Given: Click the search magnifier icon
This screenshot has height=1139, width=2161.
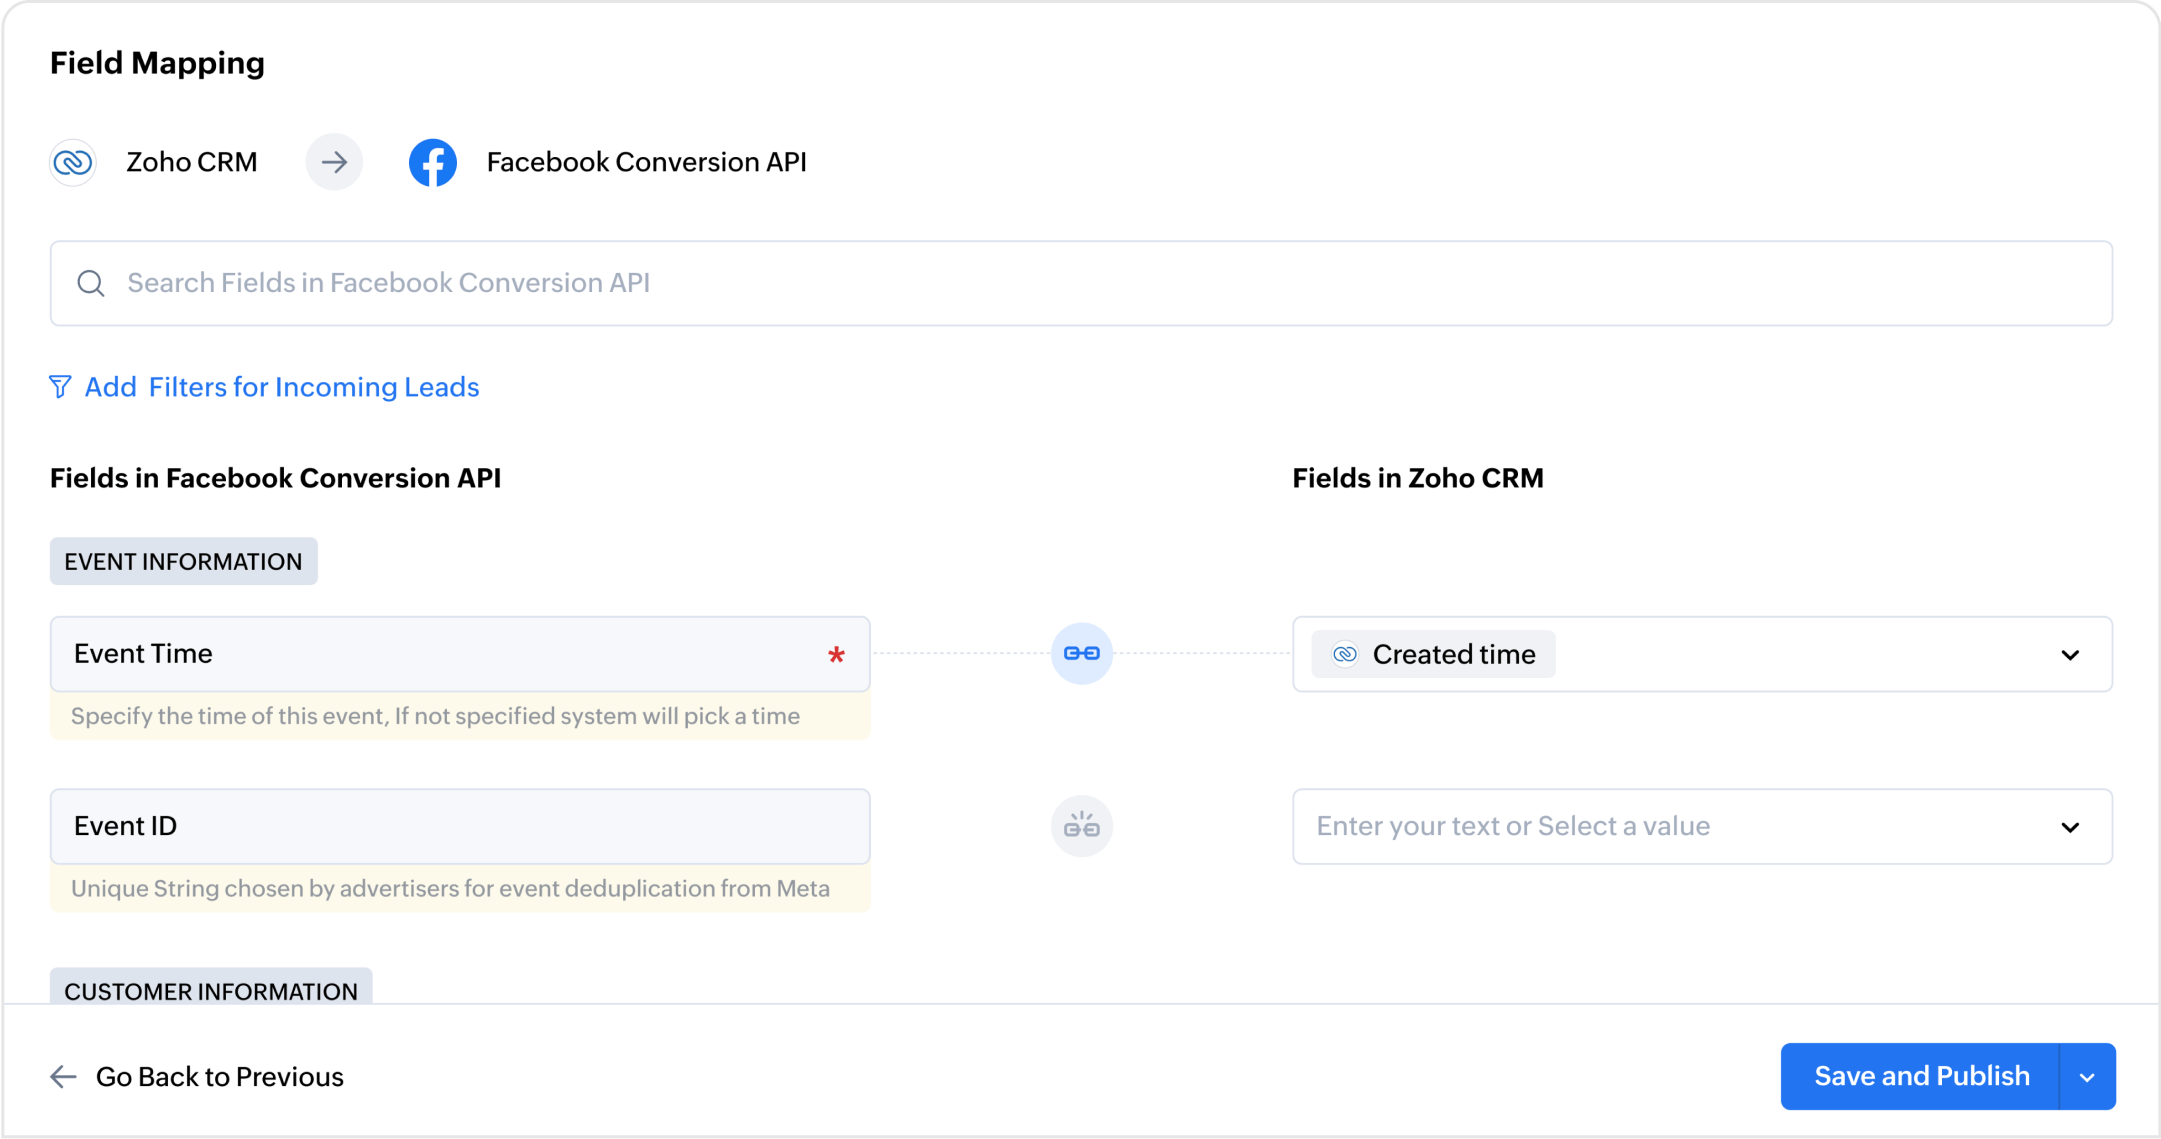Looking at the screenshot, I should pyautogui.click(x=91, y=283).
